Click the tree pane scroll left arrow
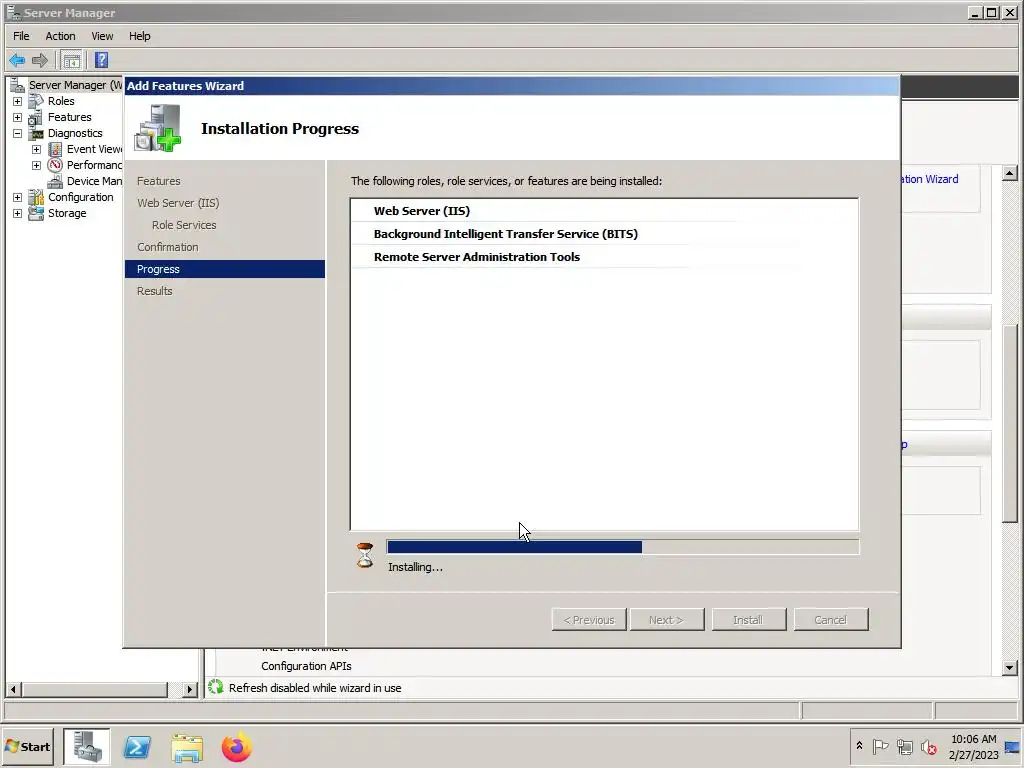The width and height of the screenshot is (1024, 768). coord(13,689)
